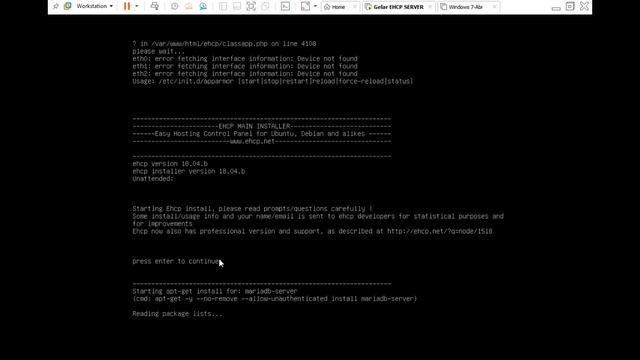Close the Gelar EHCP SERVER tab

[430, 7]
